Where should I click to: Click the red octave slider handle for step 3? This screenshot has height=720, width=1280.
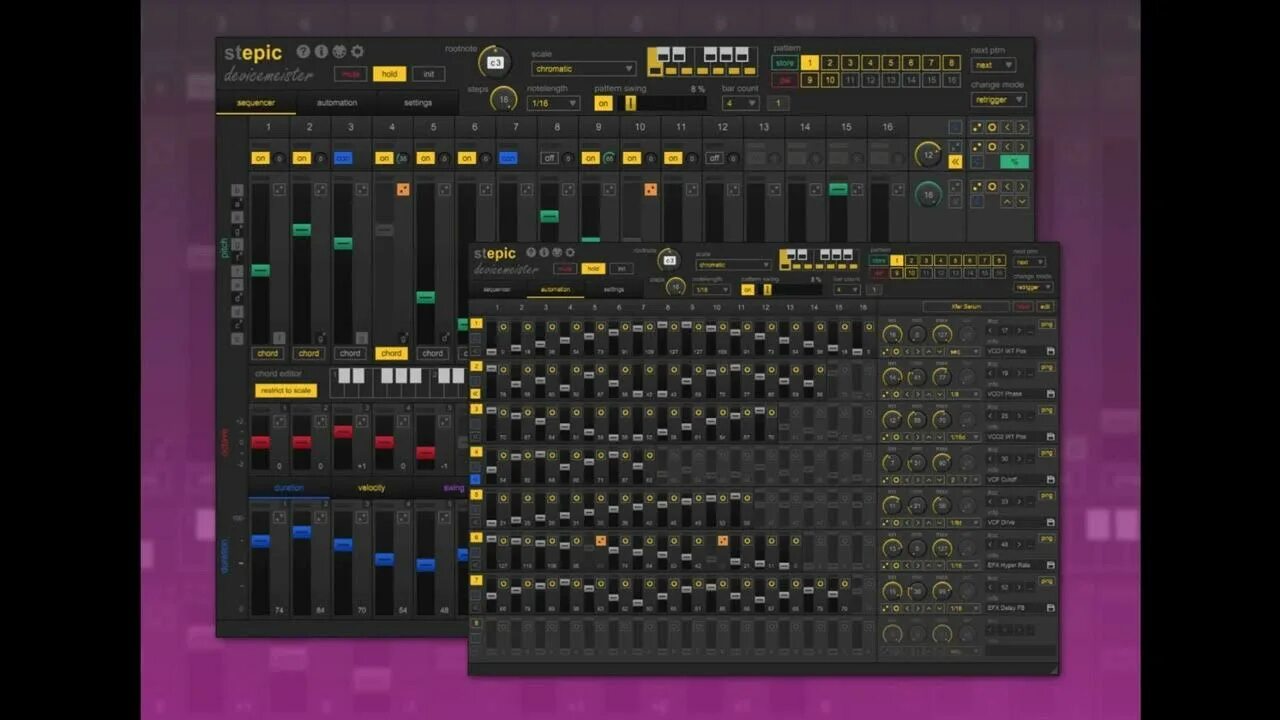(343, 432)
